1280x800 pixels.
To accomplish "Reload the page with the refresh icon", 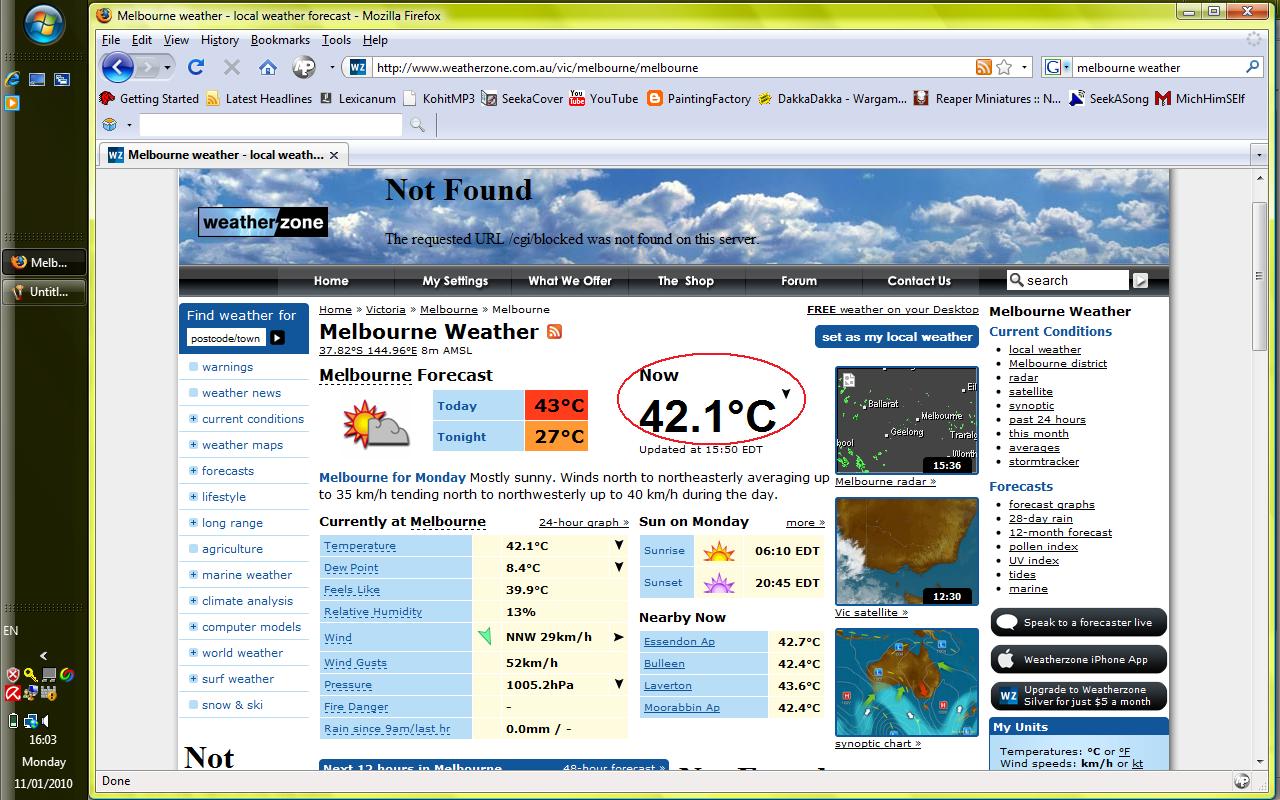I will pyautogui.click(x=196, y=68).
